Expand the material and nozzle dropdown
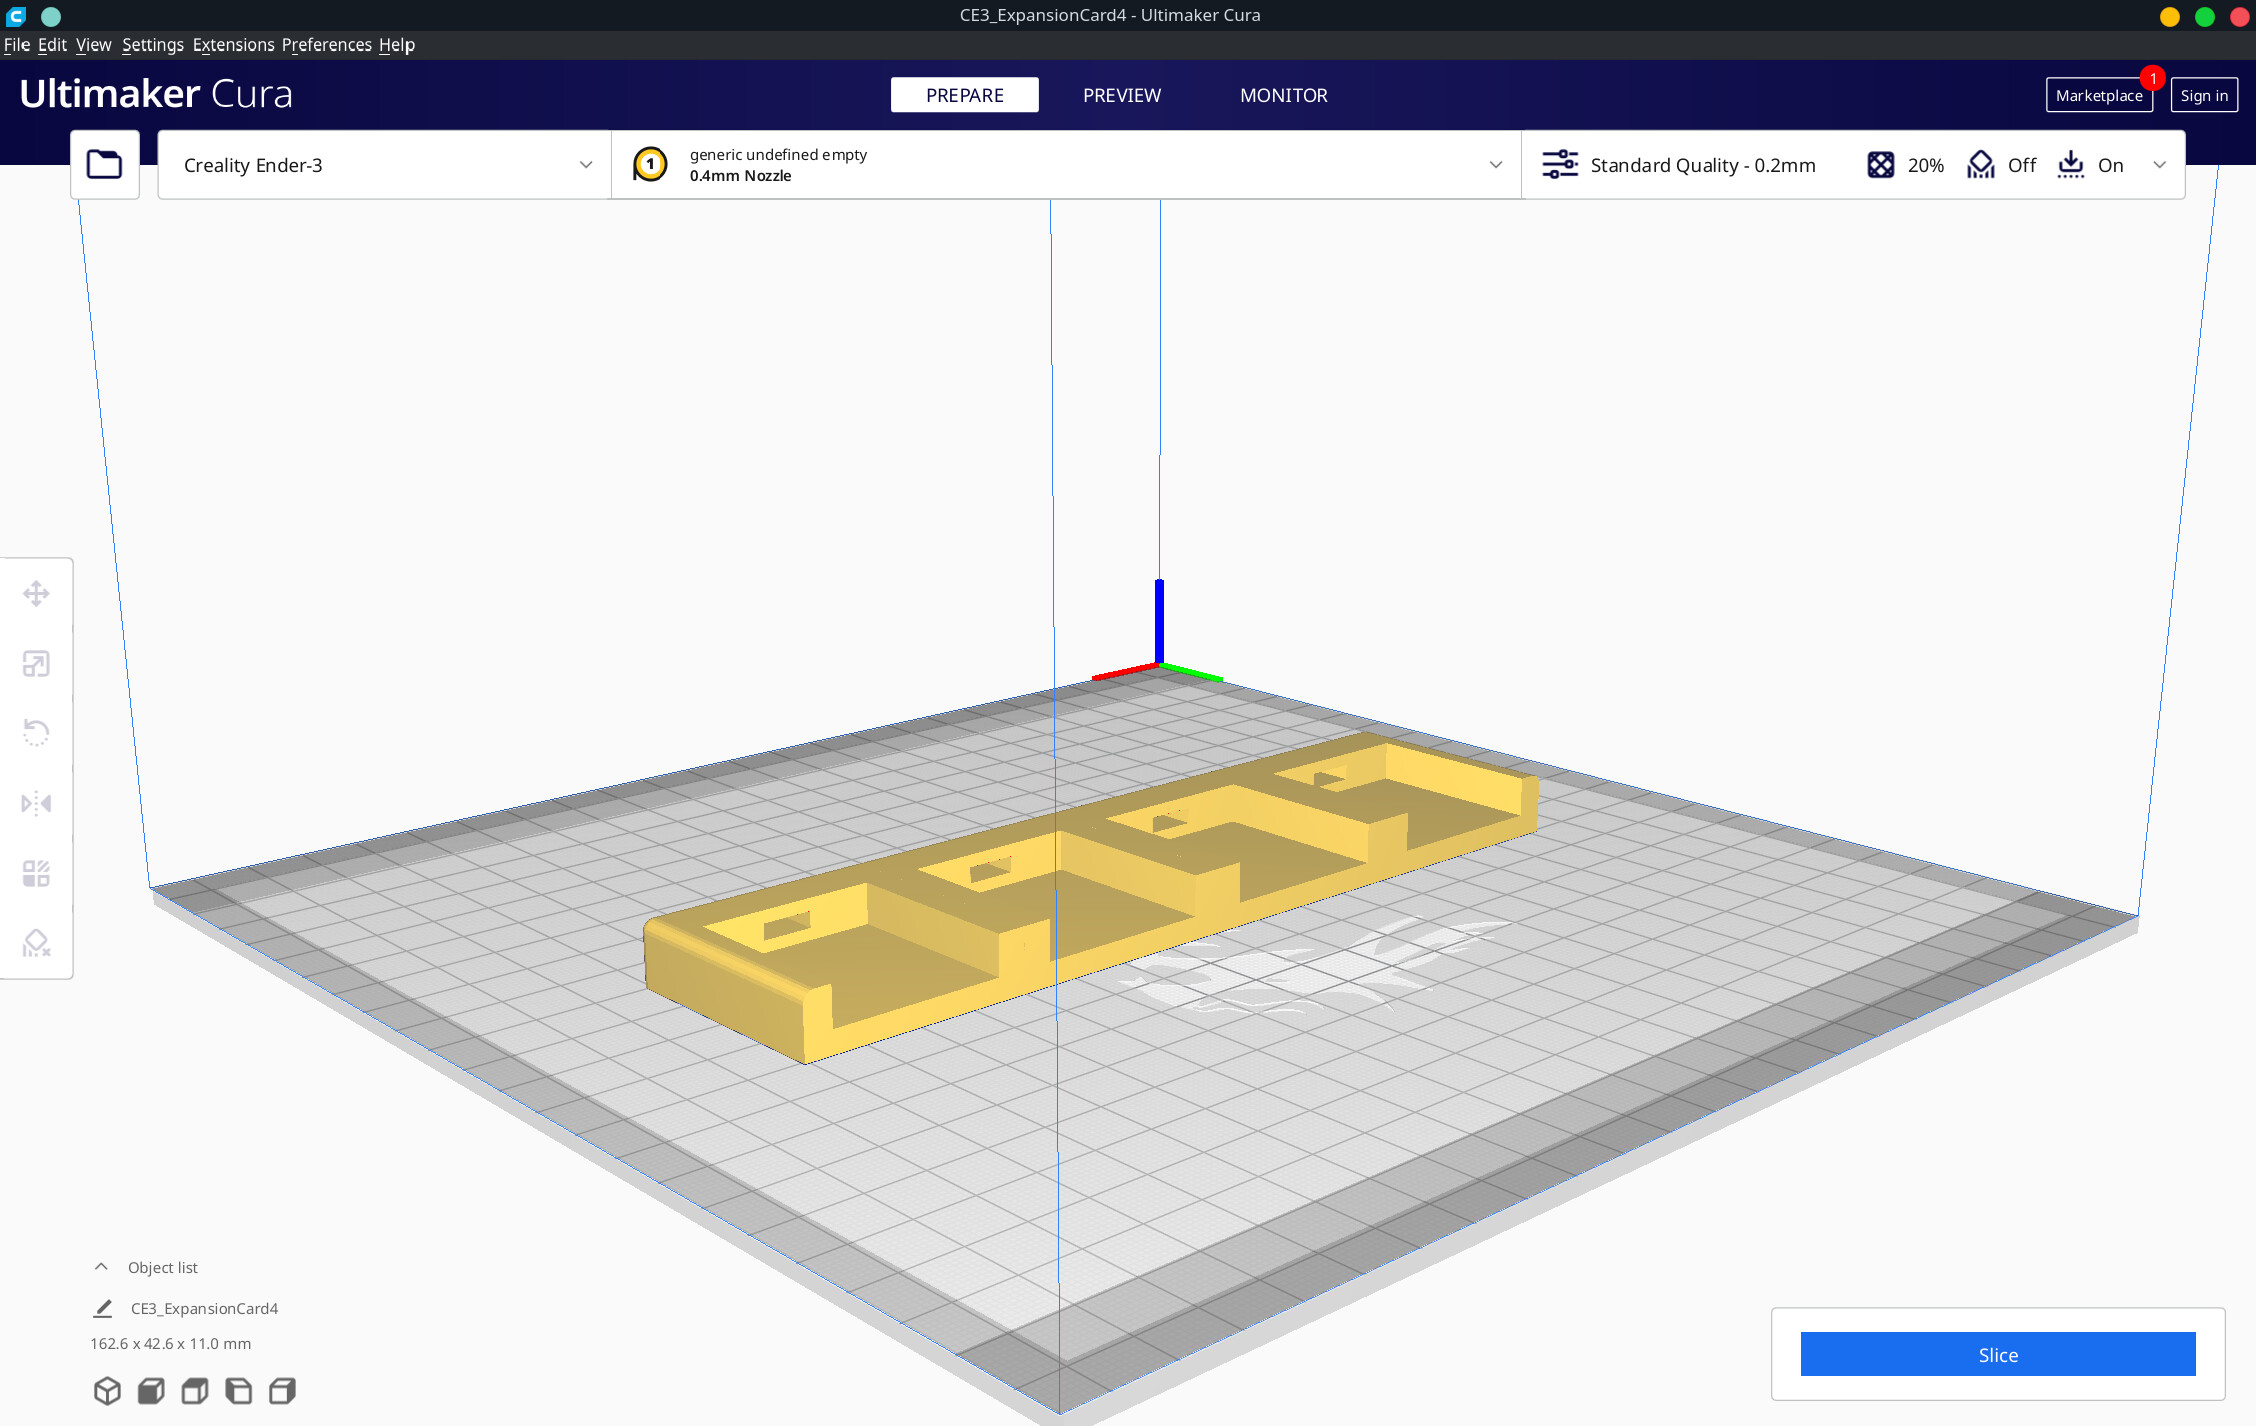 pyautogui.click(x=1067, y=165)
